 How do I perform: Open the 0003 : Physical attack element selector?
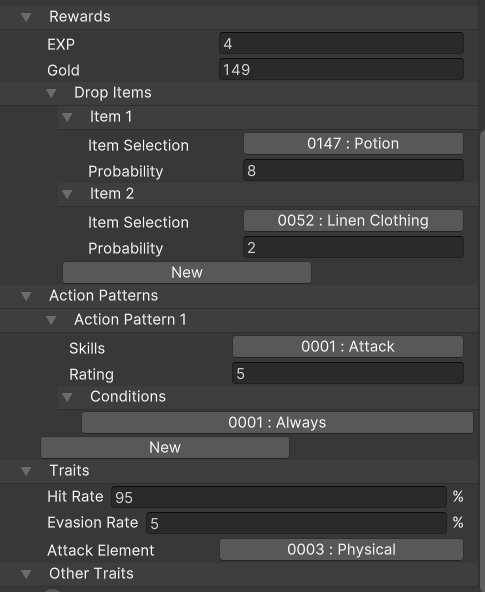coord(341,550)
